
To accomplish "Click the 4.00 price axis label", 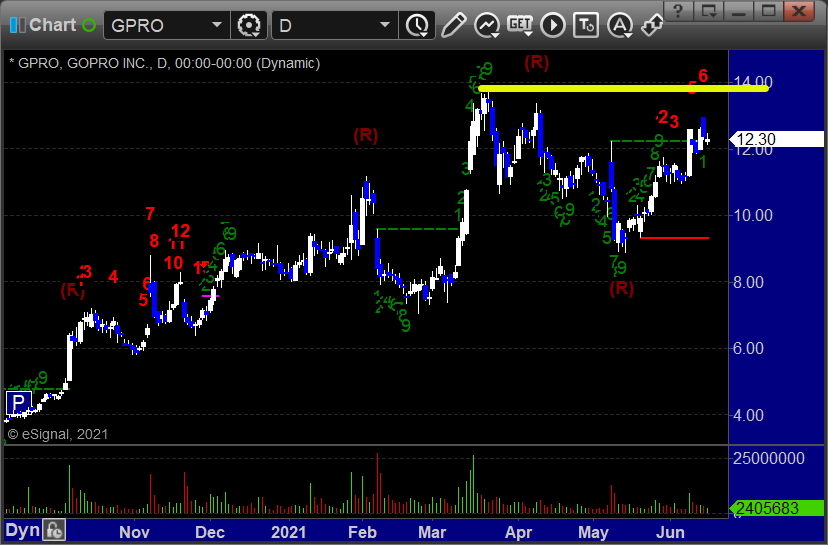I will point(748,415).
